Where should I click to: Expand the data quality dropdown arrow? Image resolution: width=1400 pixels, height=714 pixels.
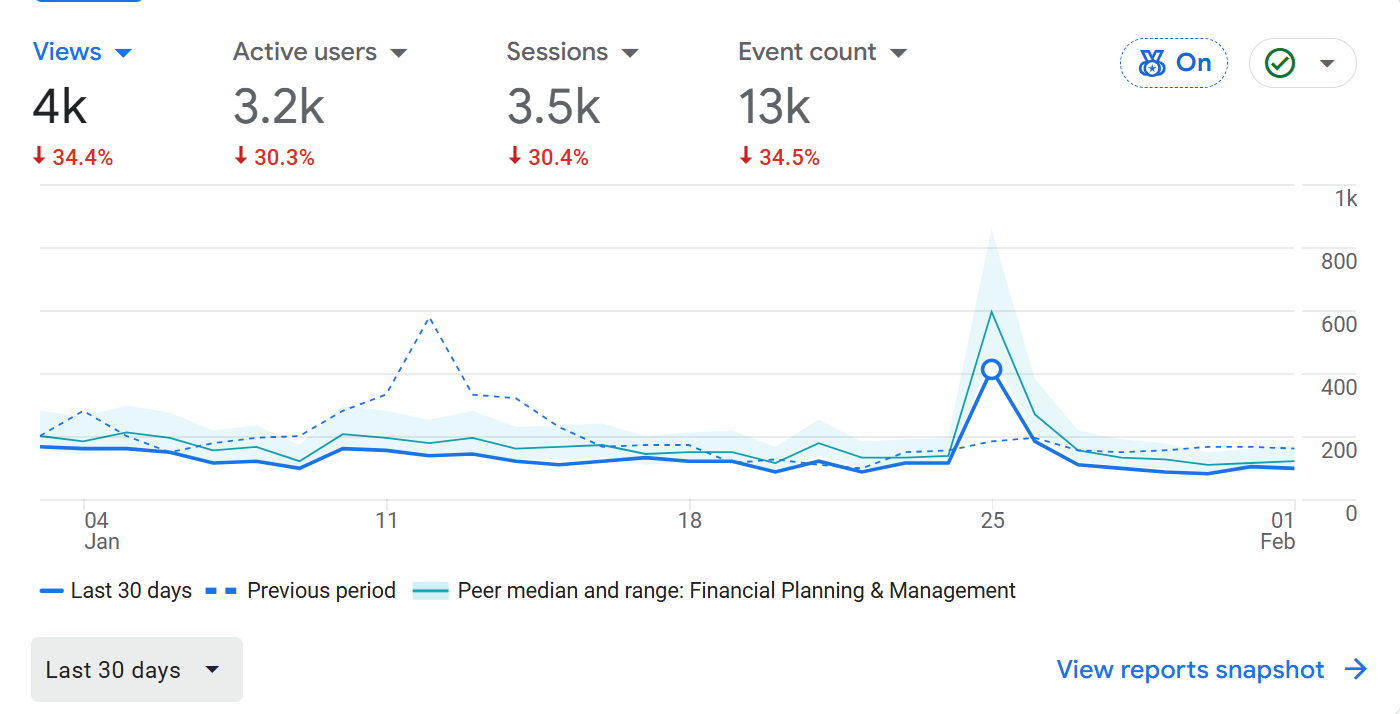pos(1327,64)
